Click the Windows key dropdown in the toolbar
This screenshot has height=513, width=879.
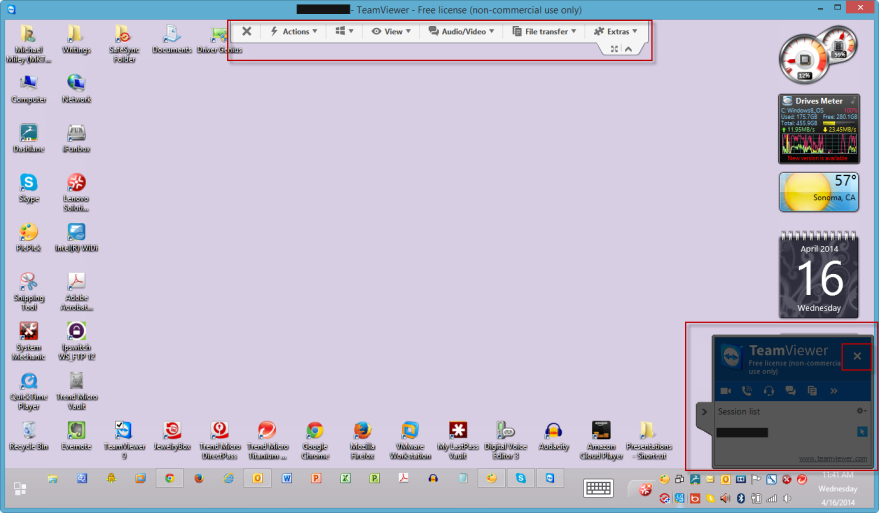[345, 32]
